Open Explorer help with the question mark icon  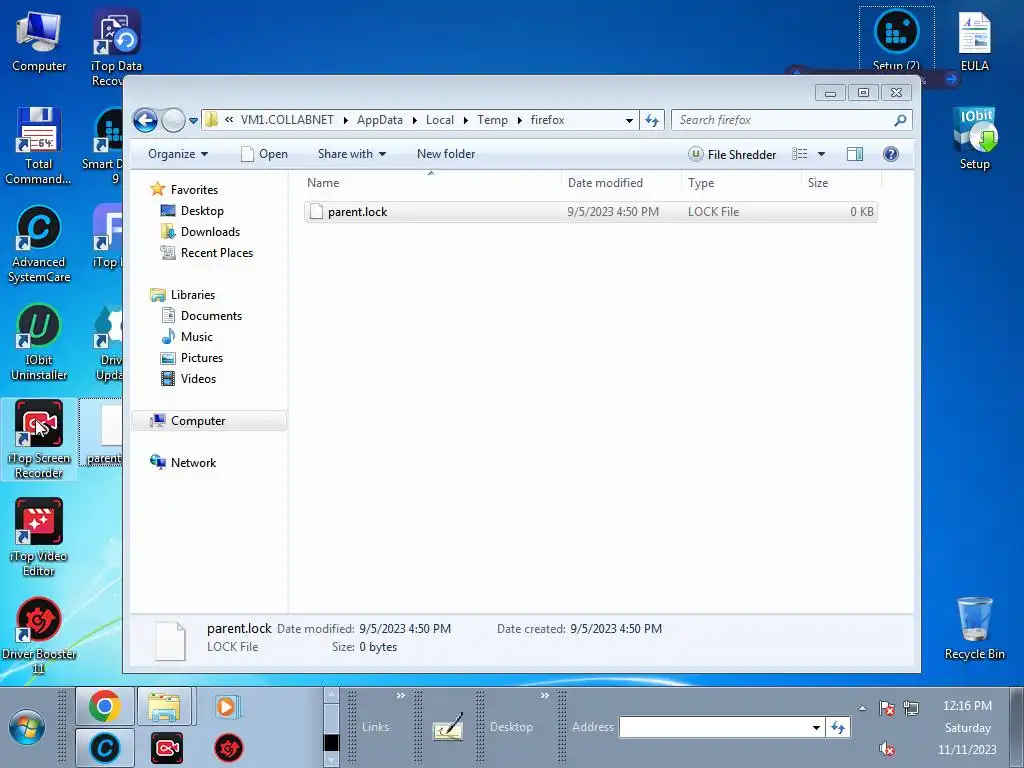click(x=890, y=154)
